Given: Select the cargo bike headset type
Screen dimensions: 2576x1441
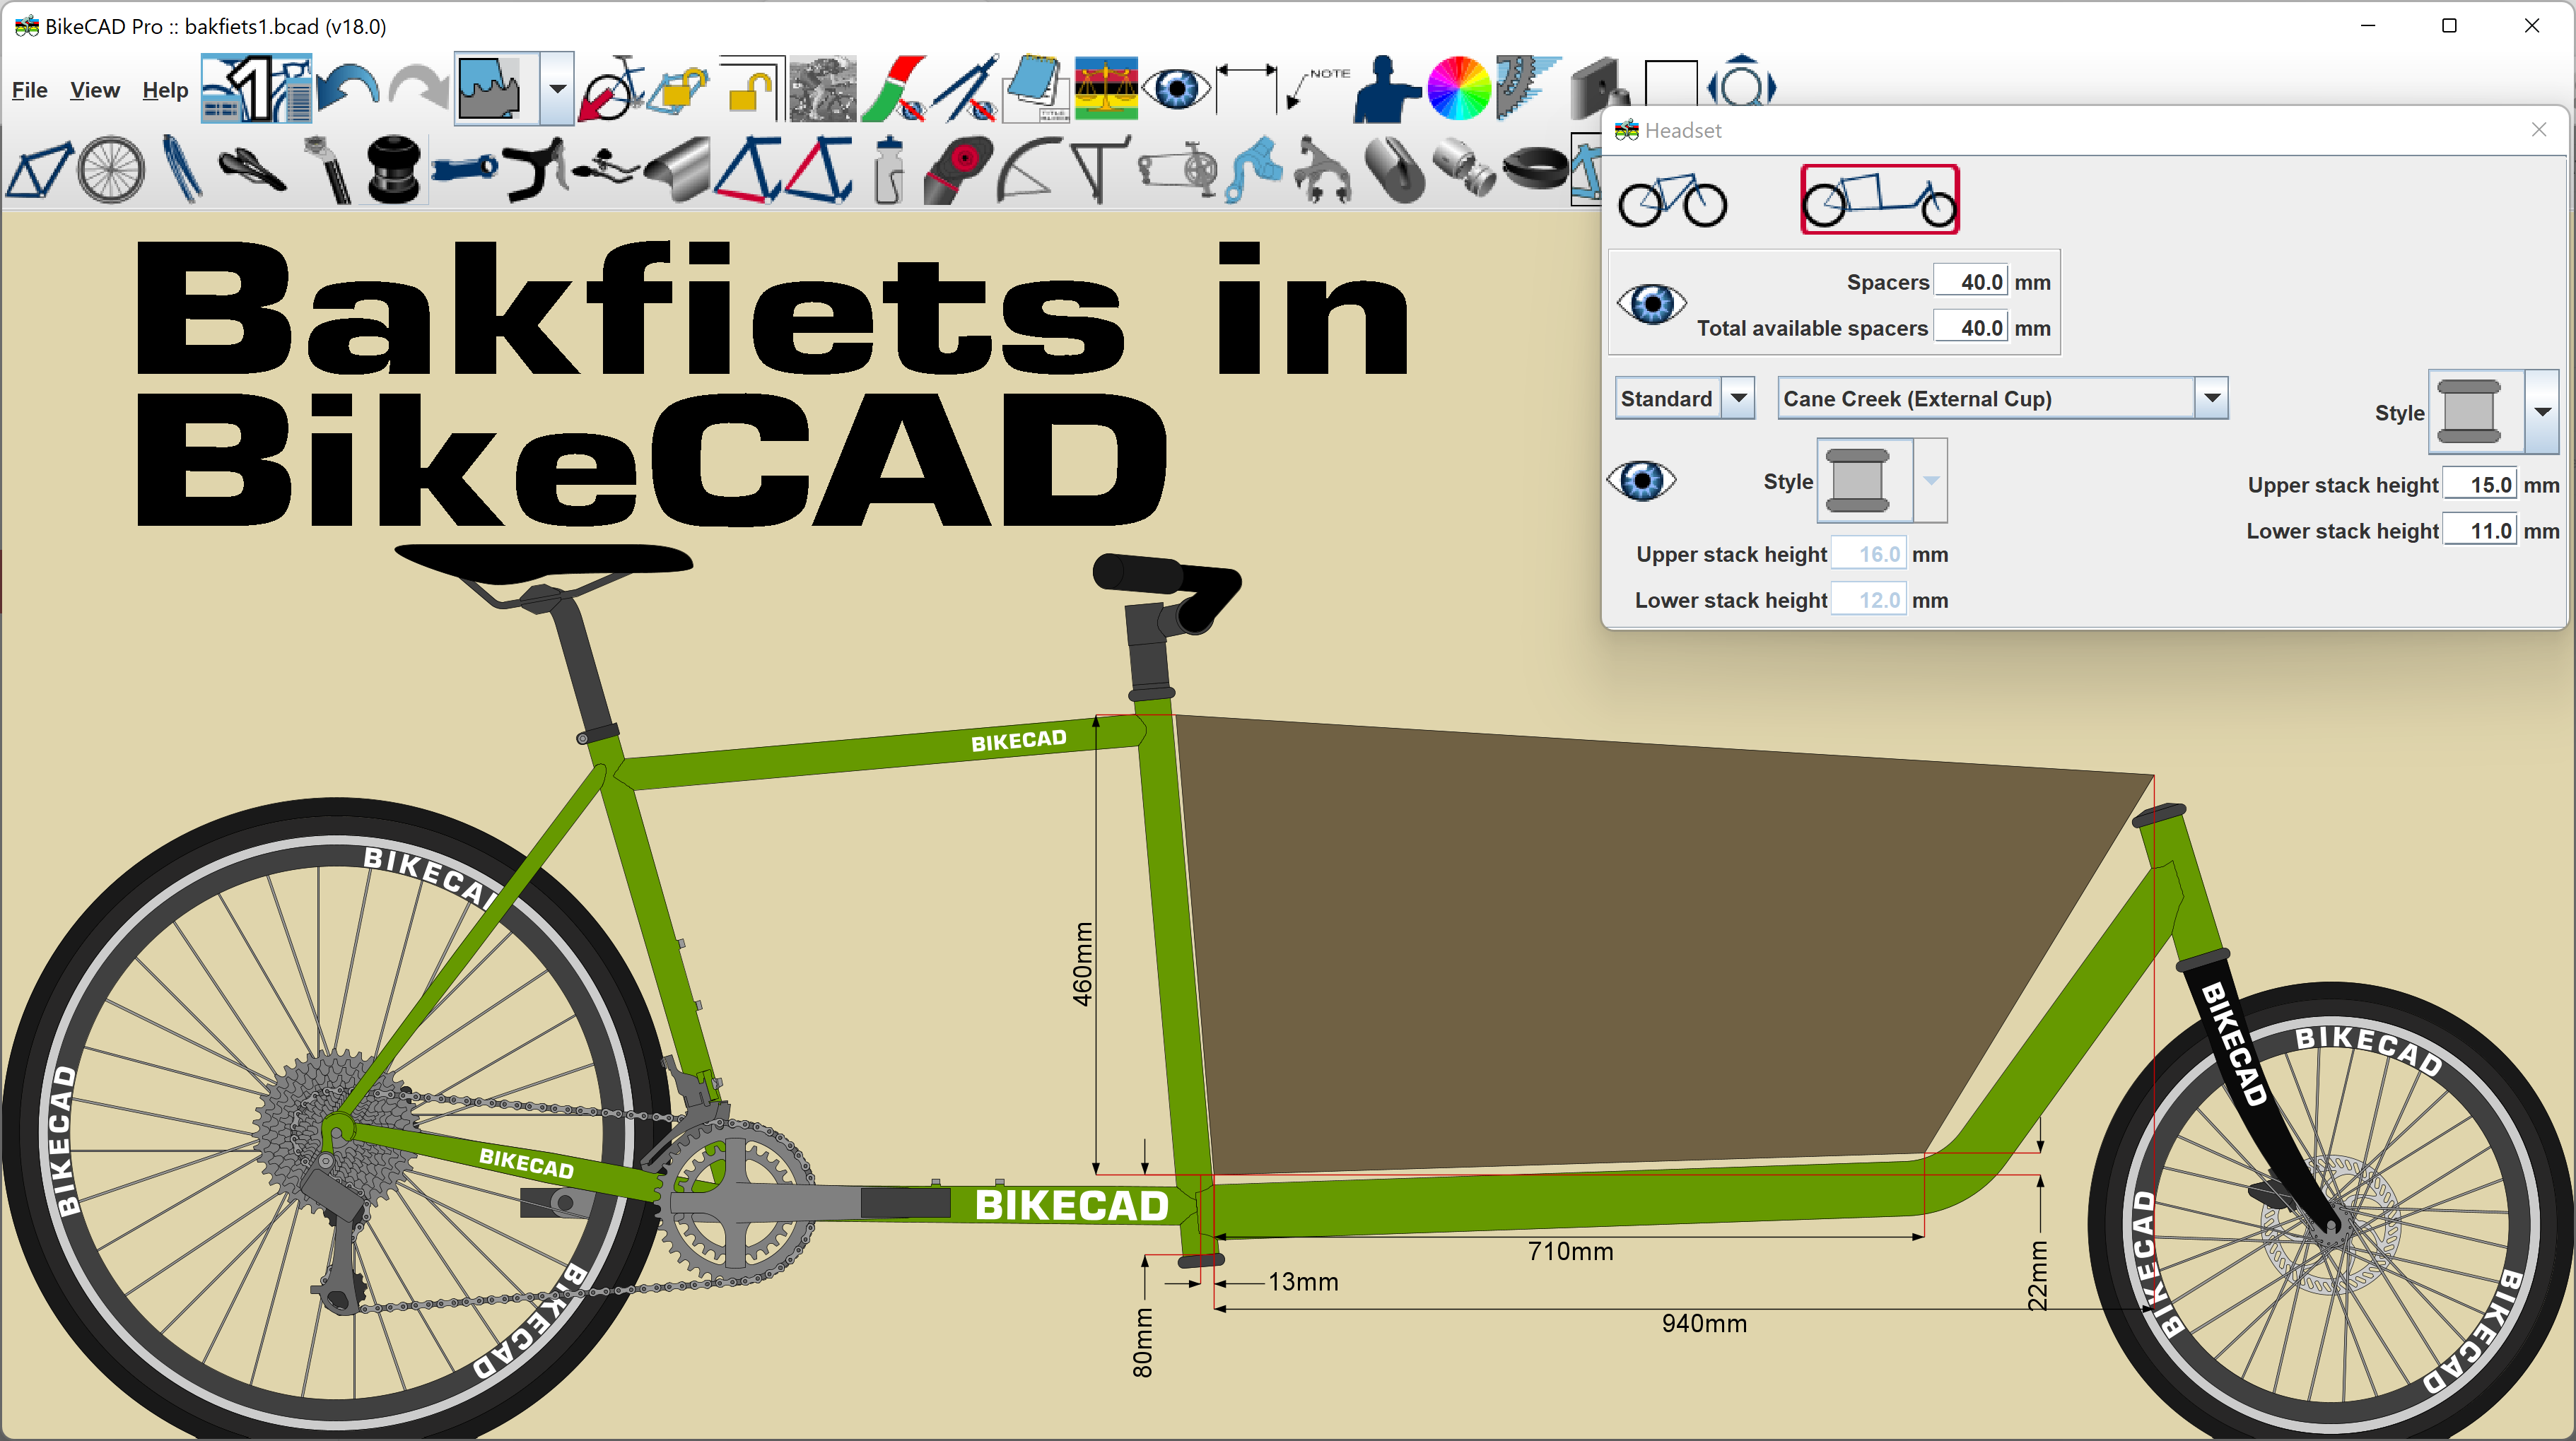Looking at the screenshot, I should 1880,200.
